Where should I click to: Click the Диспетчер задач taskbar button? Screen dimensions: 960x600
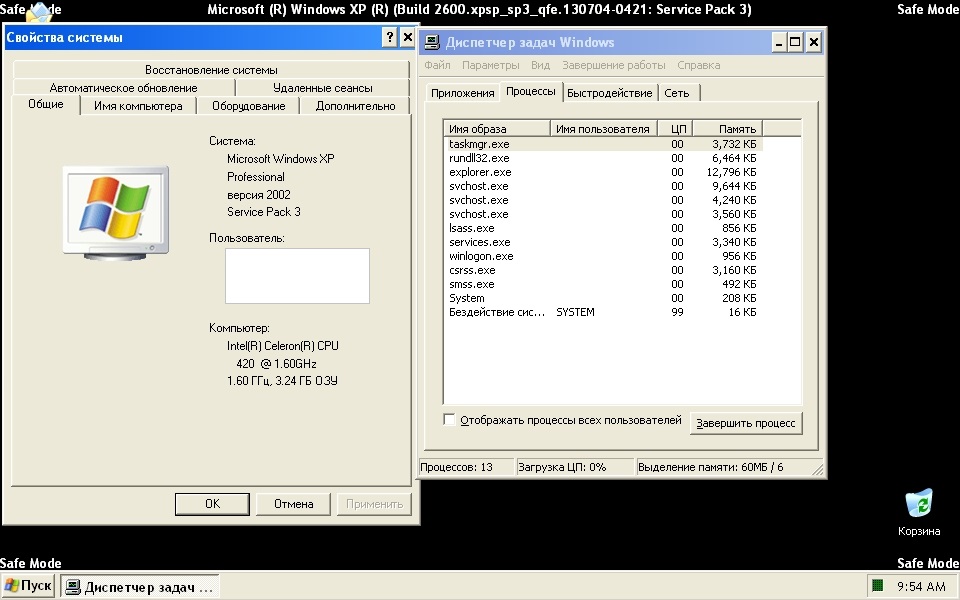(140, 587)
